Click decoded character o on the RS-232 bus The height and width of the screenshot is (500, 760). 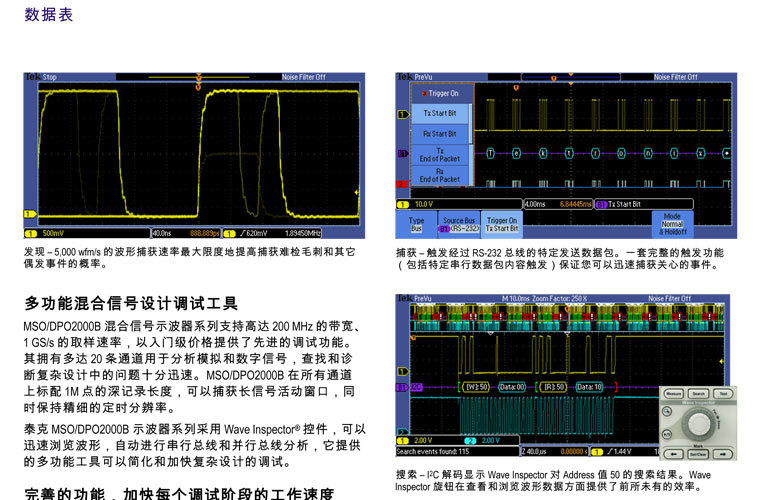621,154
